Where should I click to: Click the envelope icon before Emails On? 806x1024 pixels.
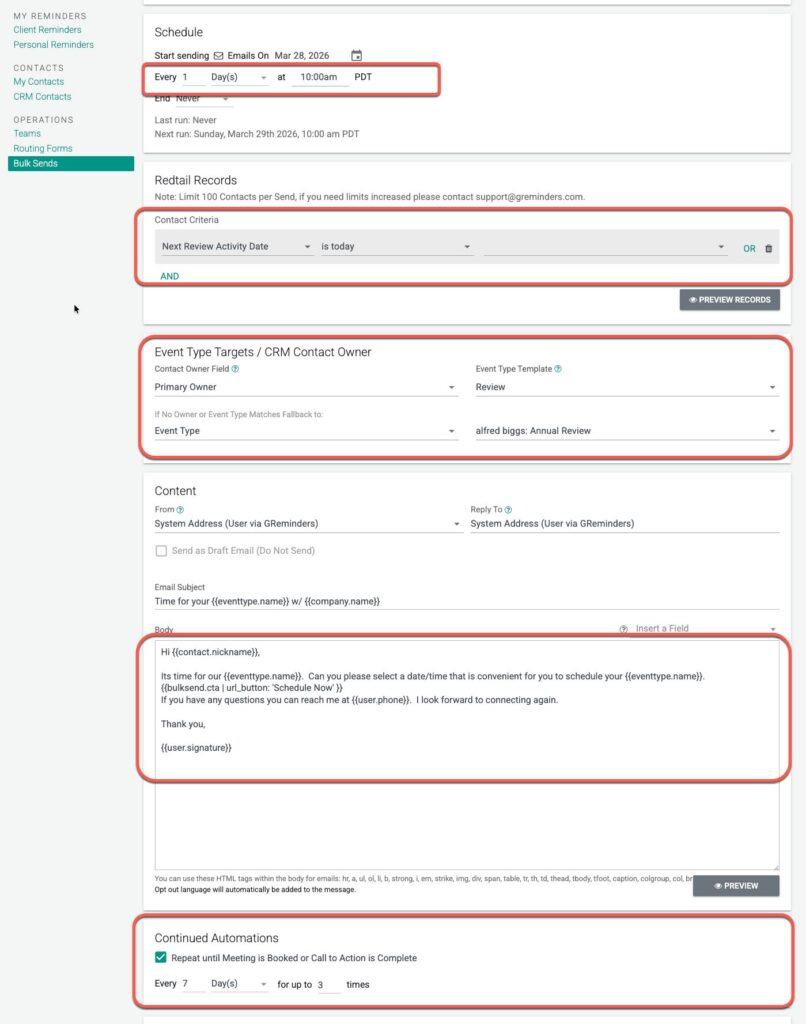click(219, 56)
